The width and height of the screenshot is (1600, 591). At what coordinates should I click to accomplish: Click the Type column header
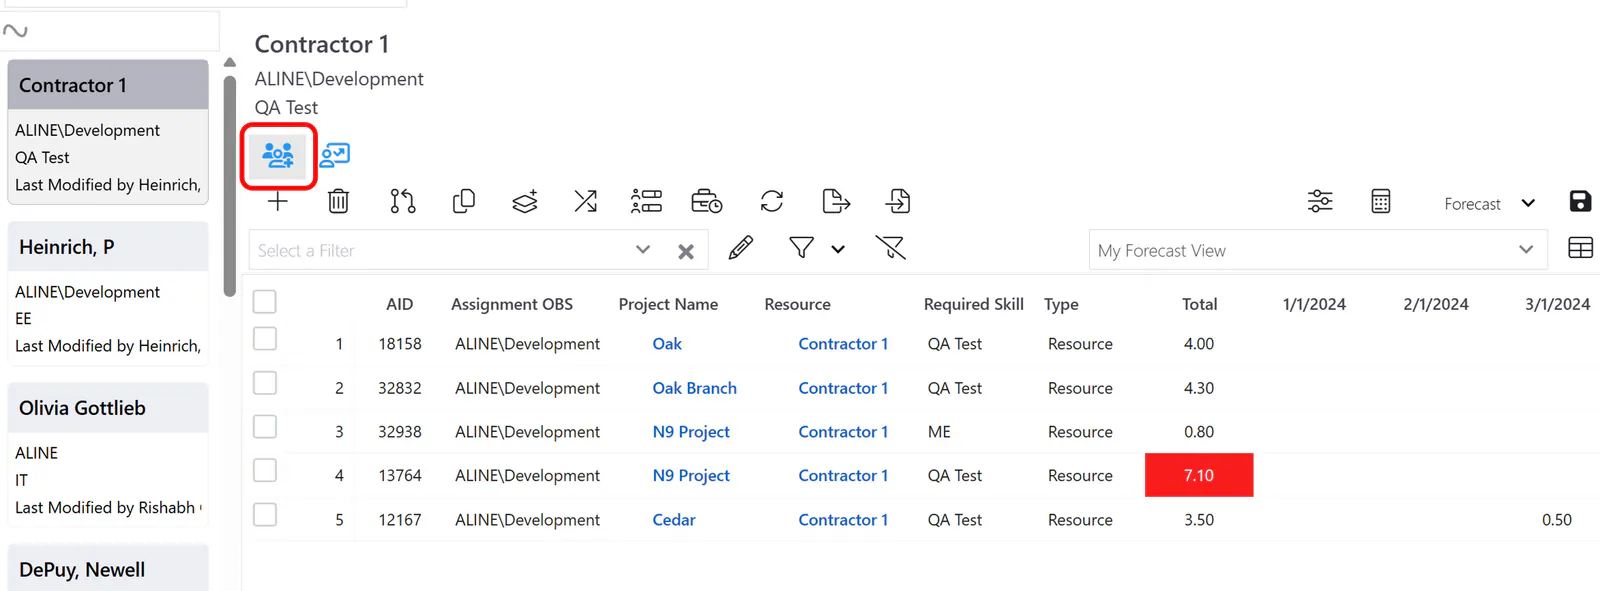[1061, 304]
